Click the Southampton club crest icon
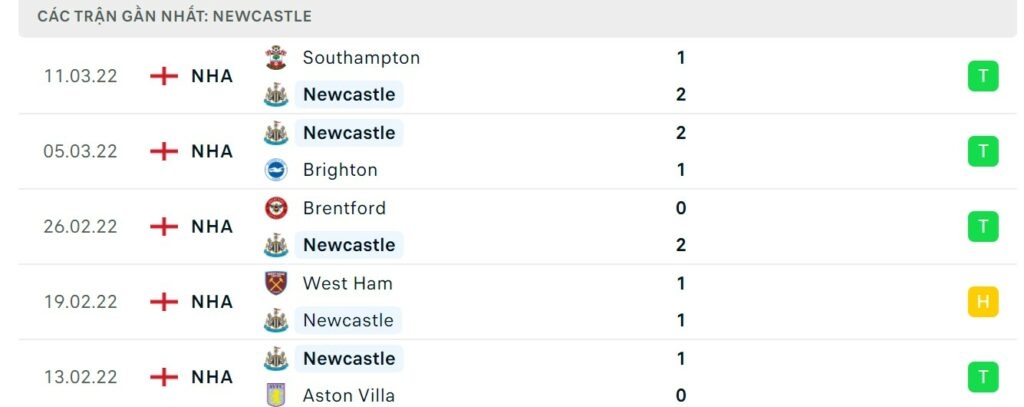 click(275, 58)
